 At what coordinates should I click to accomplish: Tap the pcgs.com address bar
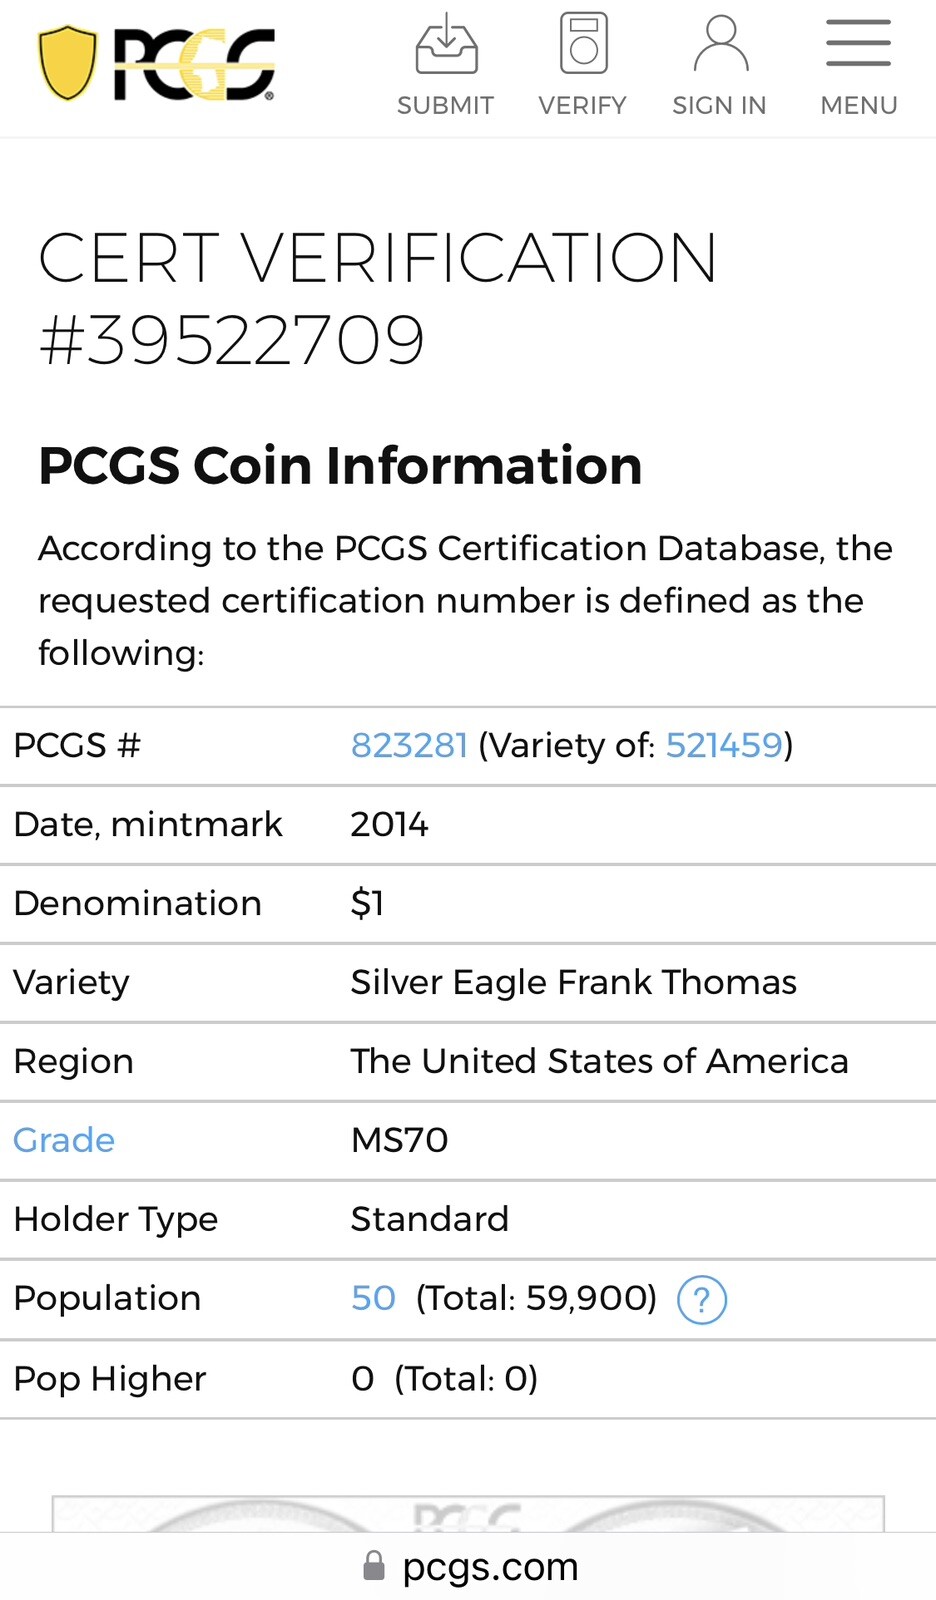point(490,1566)
